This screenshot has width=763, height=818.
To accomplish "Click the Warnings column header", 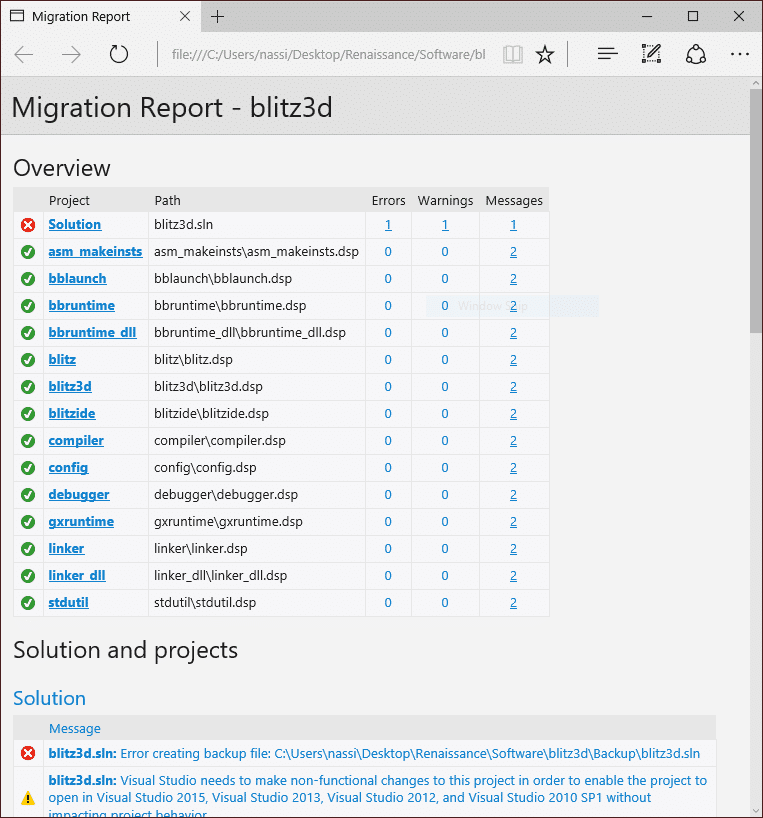I will 445,200.
